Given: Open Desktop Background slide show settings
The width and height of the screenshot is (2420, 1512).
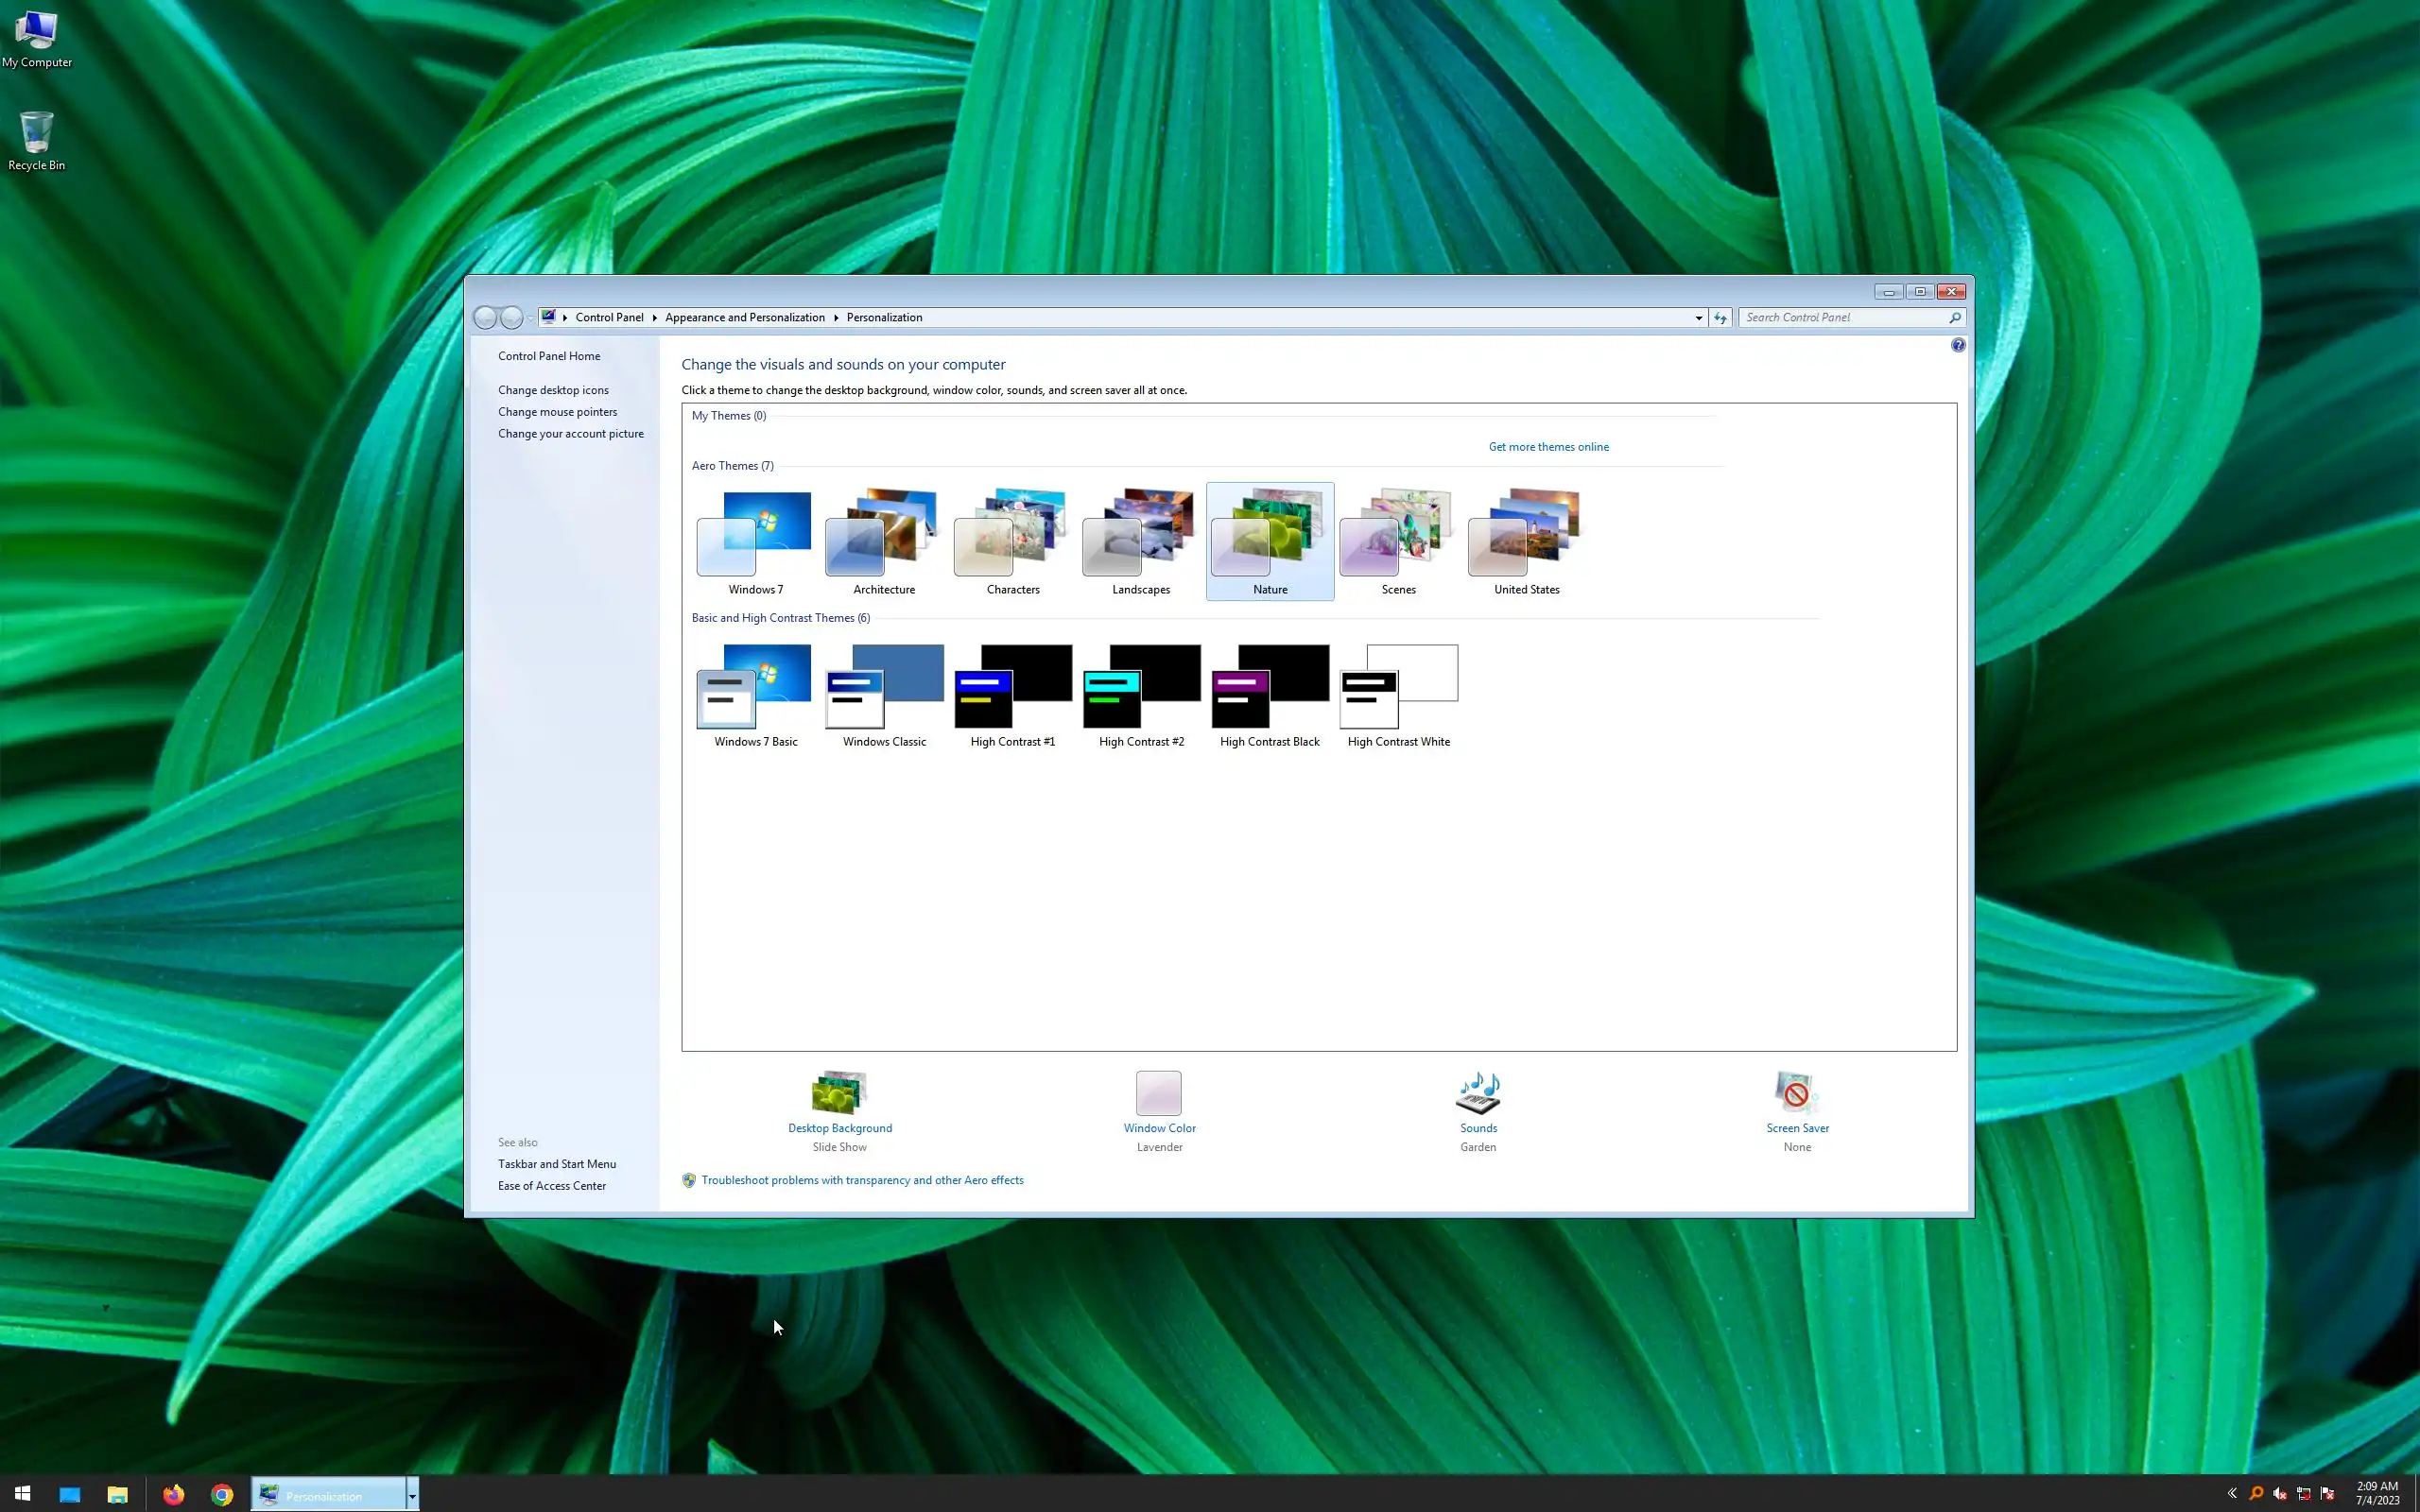Looking at the screenshot, I should pyautogui.click(x=839, y=1092).
